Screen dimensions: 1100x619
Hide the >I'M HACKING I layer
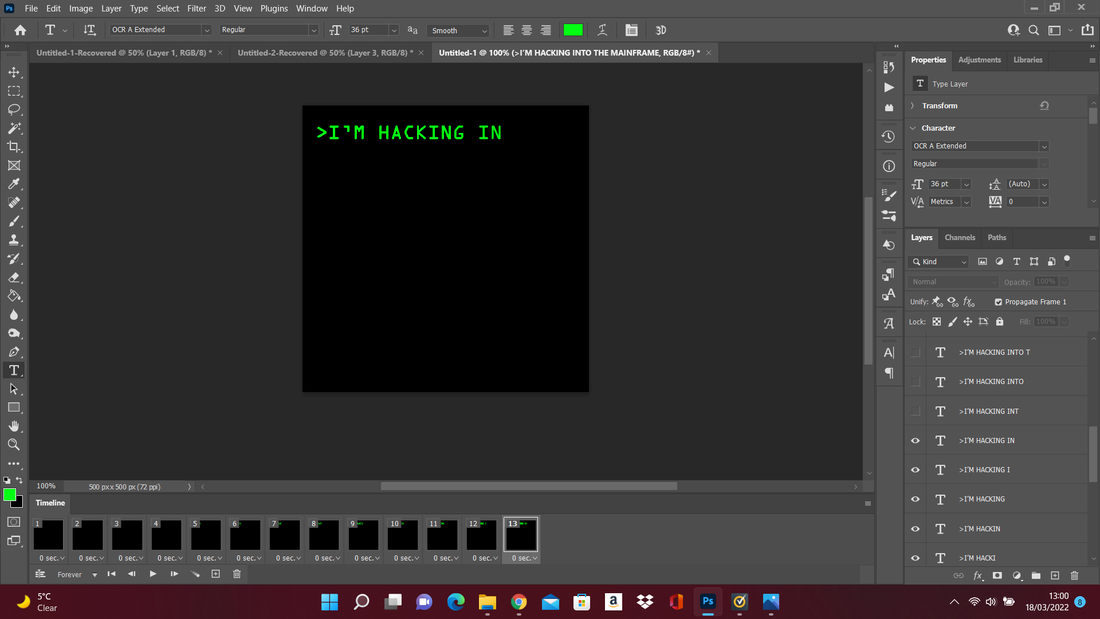[915, 470]
